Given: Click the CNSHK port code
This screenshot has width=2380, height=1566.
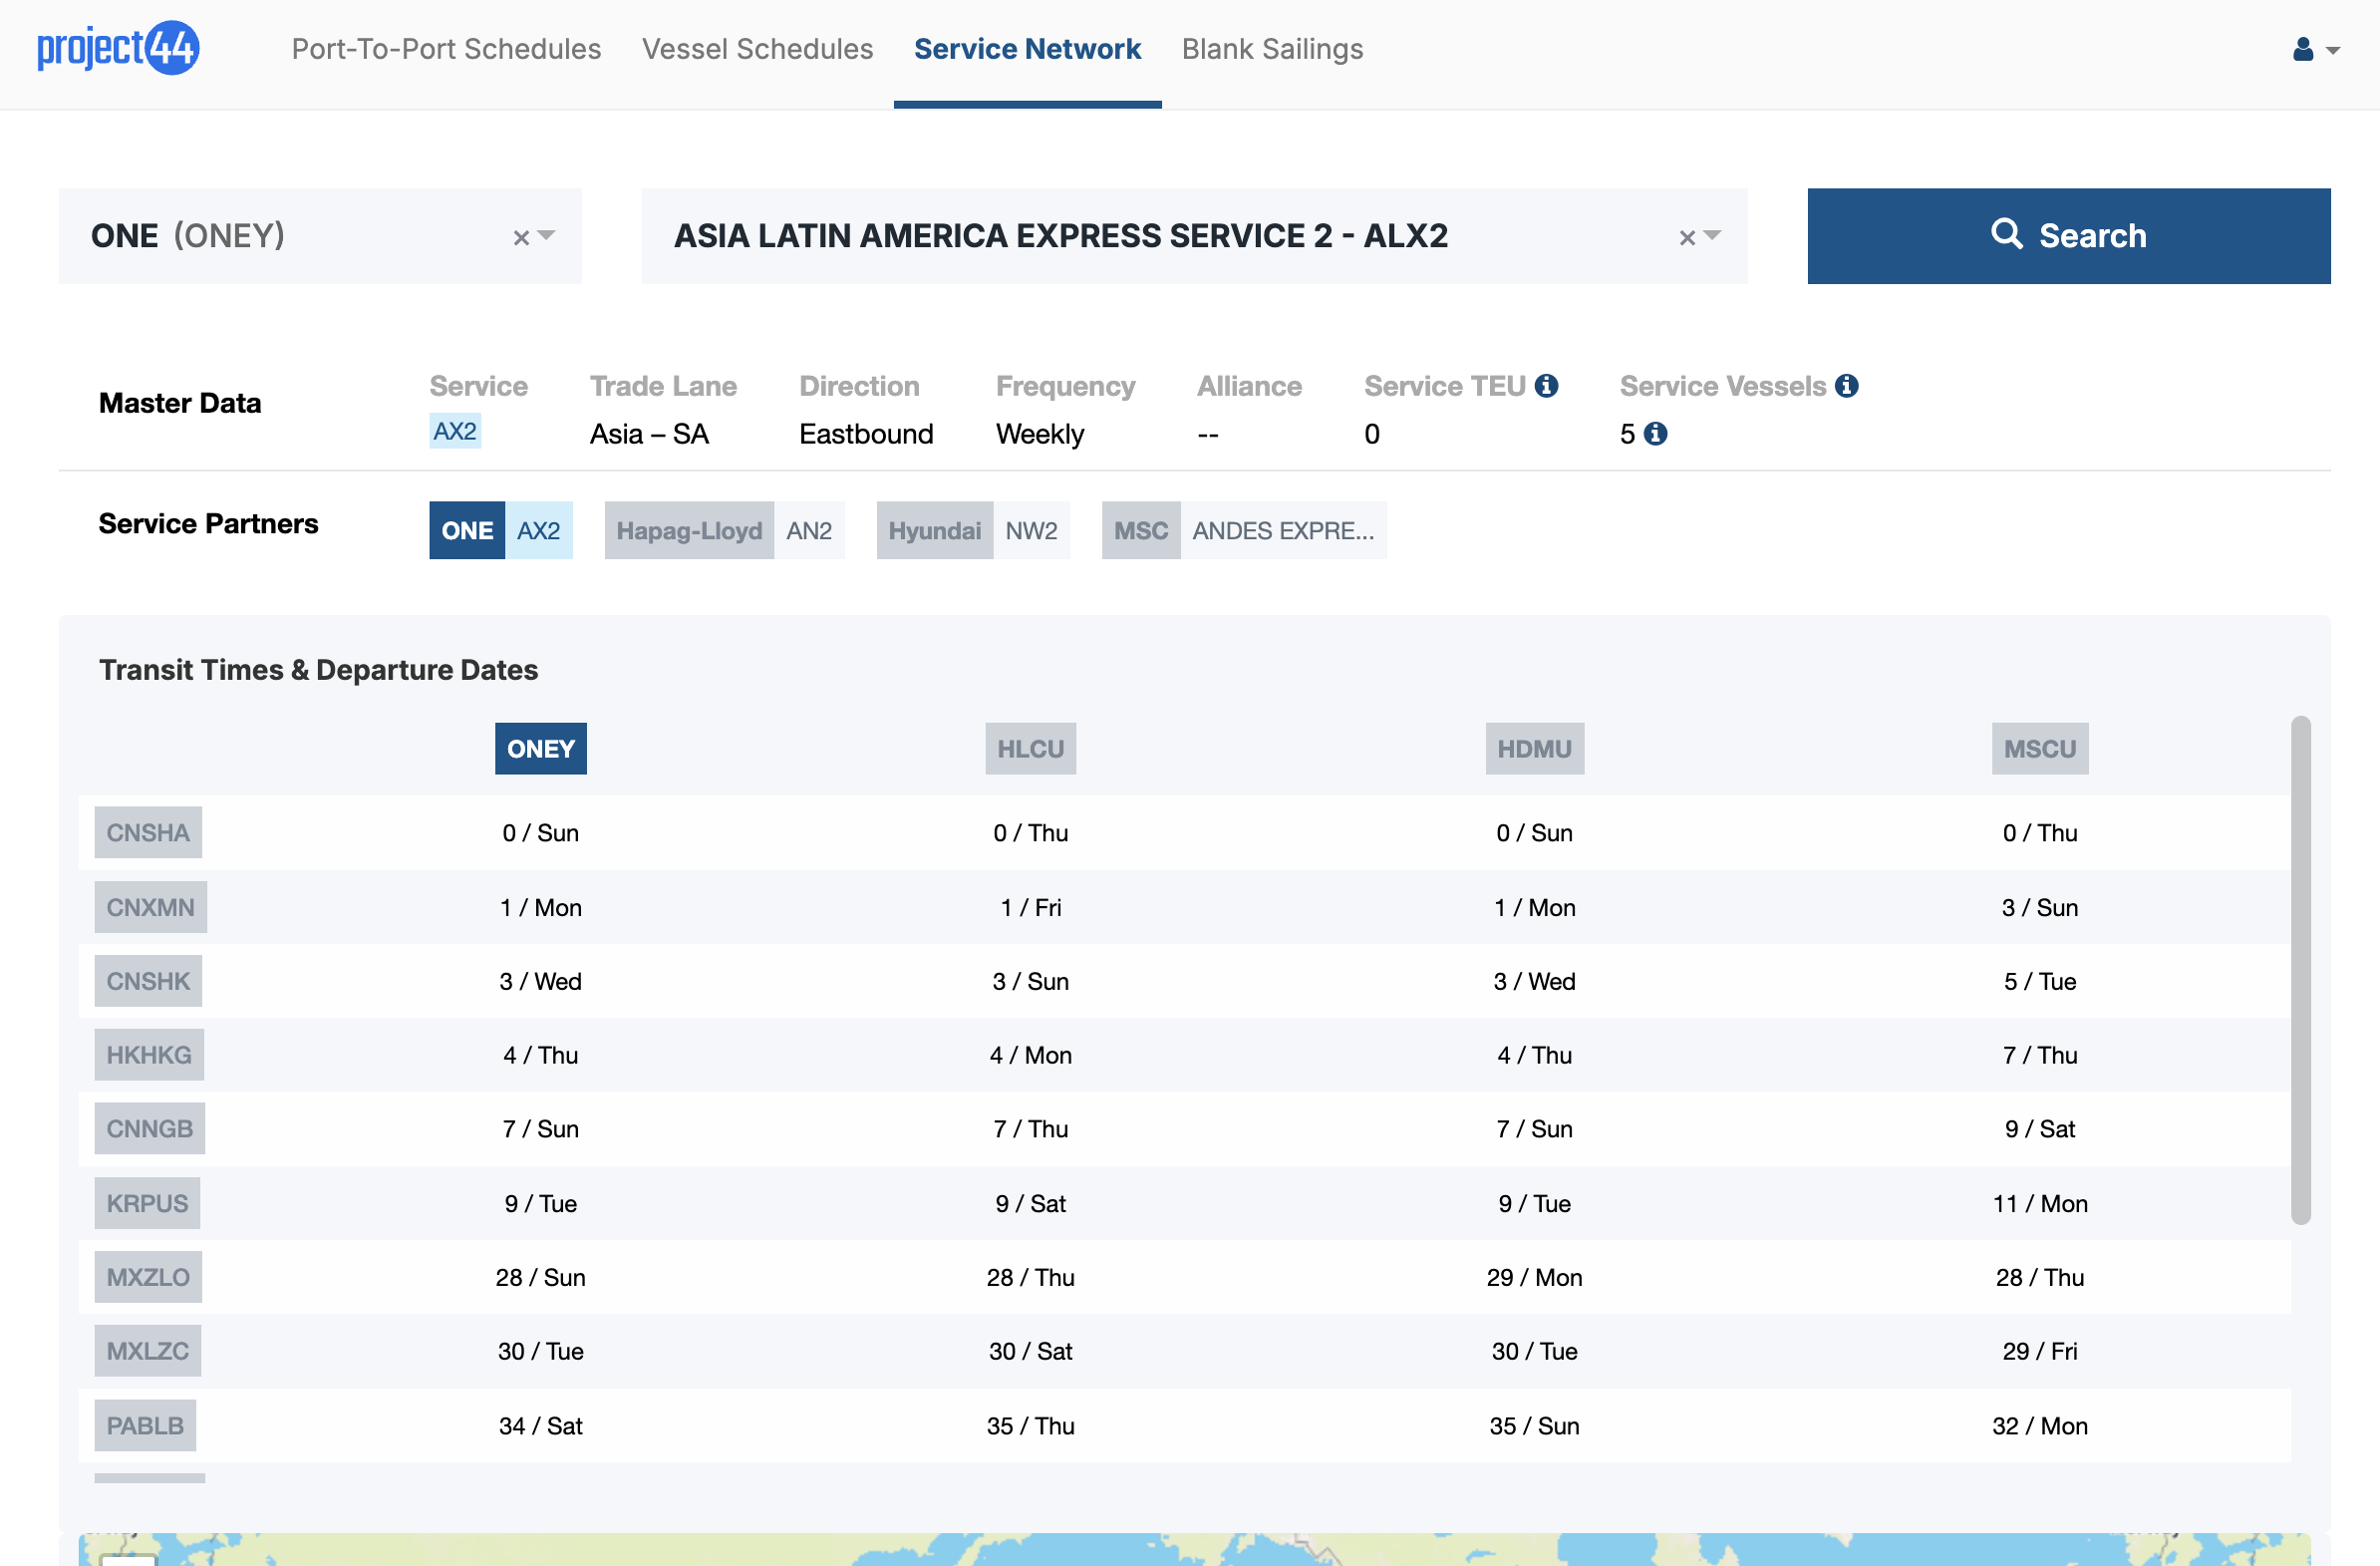Looking at the screenshot, I should click(148, 981).
